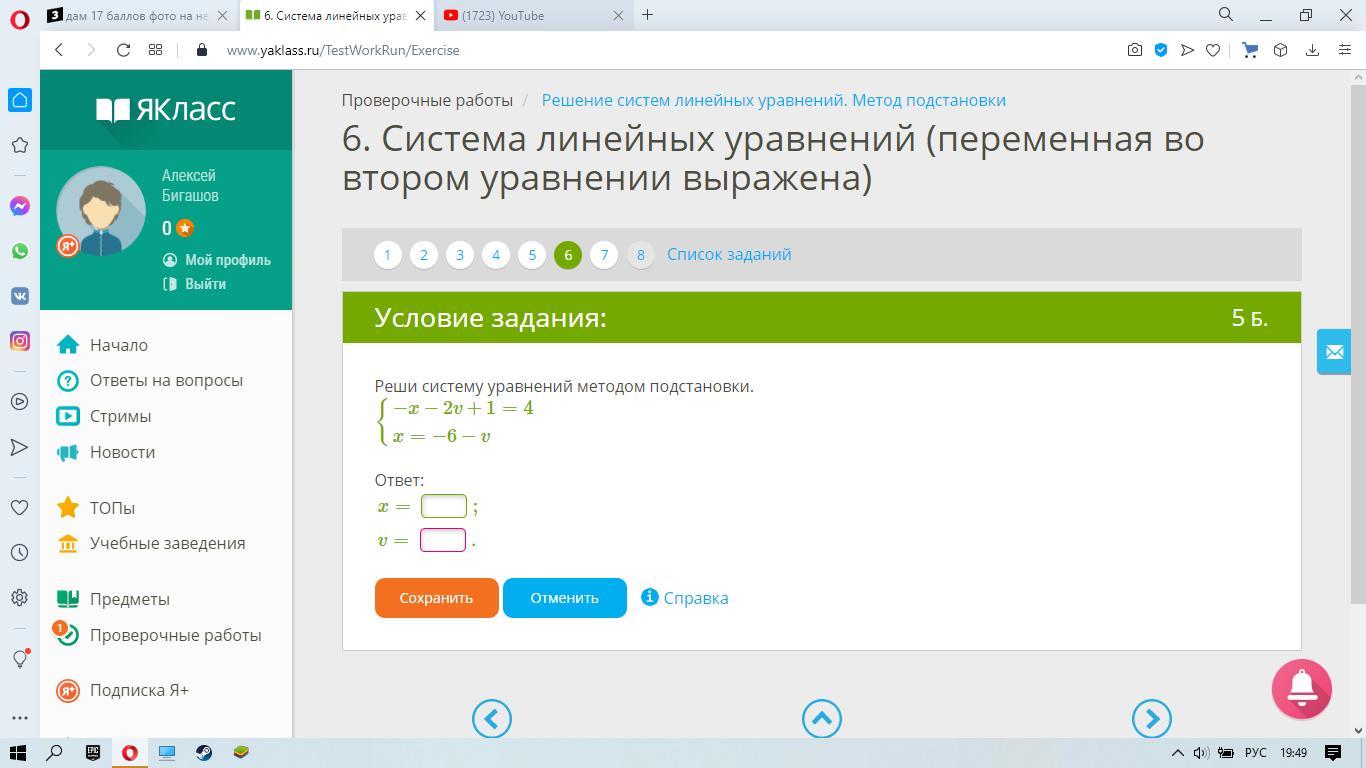
Task: Open Список заданий link
Action: [x=729, y=254]
